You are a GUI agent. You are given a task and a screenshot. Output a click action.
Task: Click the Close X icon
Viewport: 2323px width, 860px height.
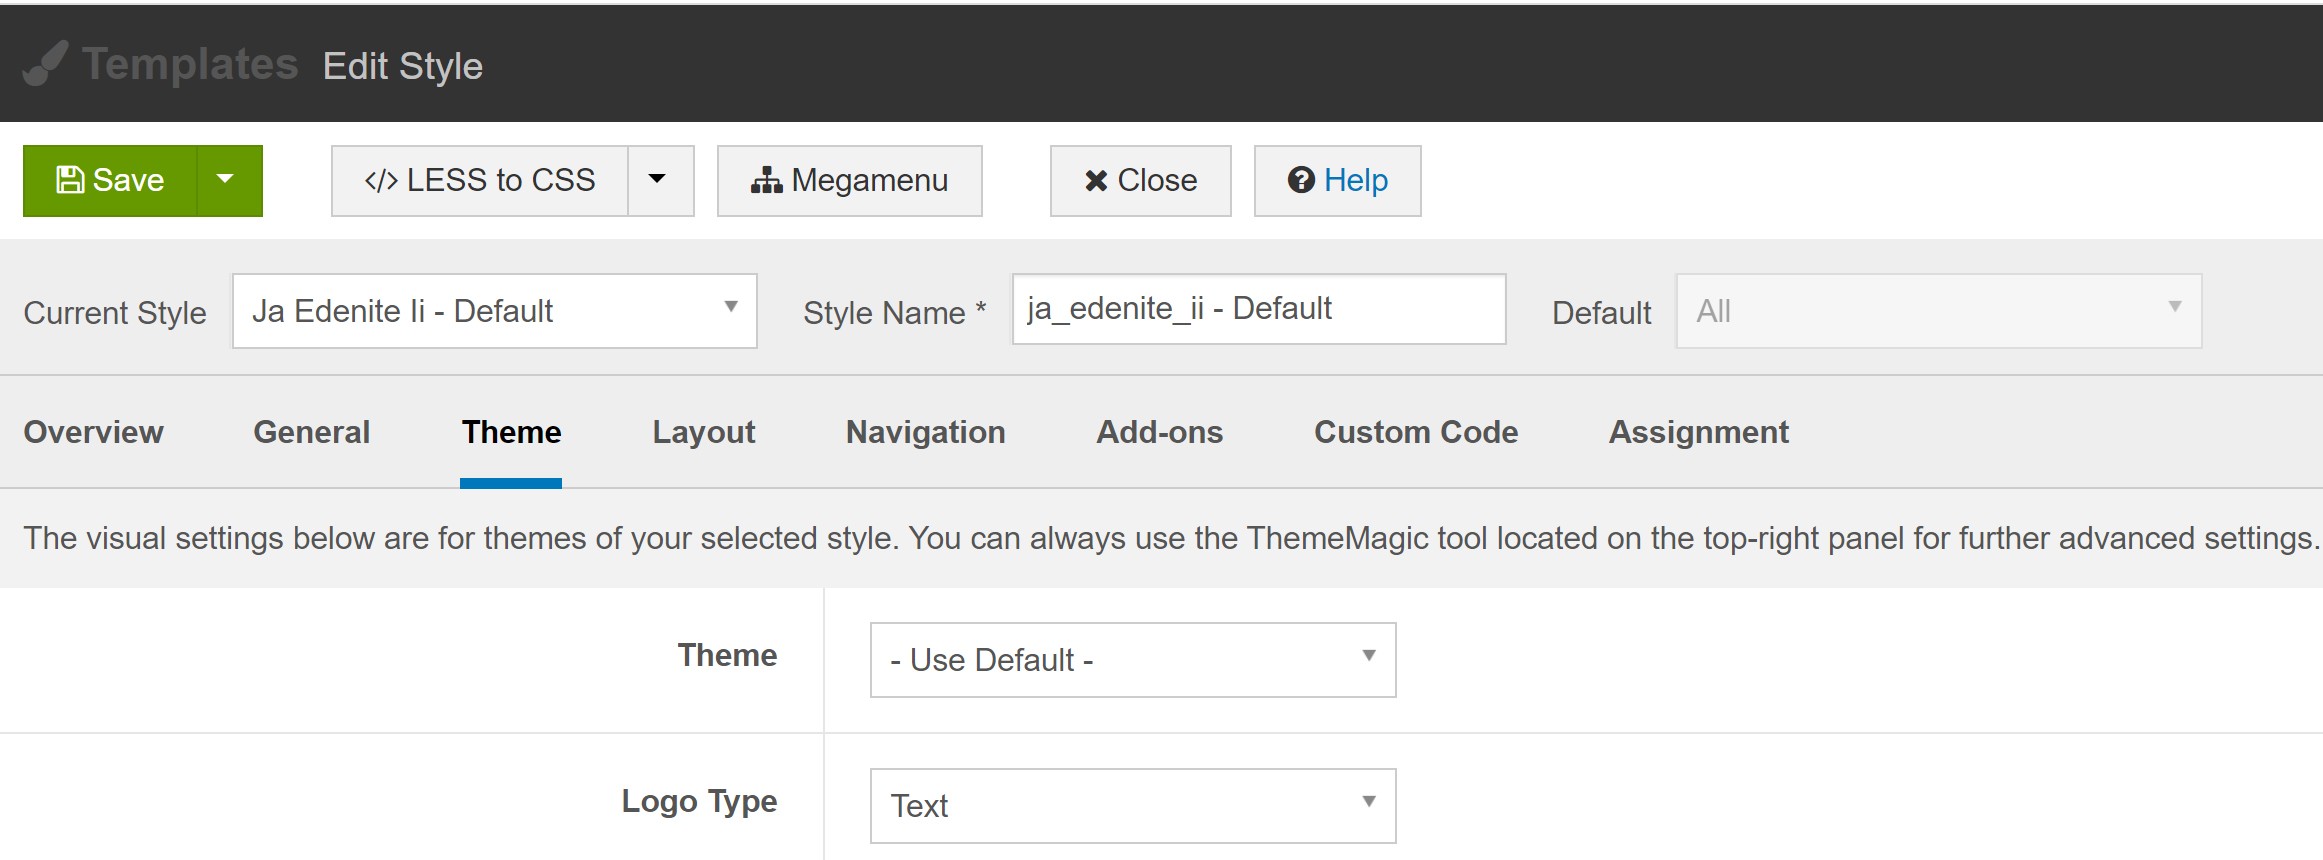[1096, 181]
